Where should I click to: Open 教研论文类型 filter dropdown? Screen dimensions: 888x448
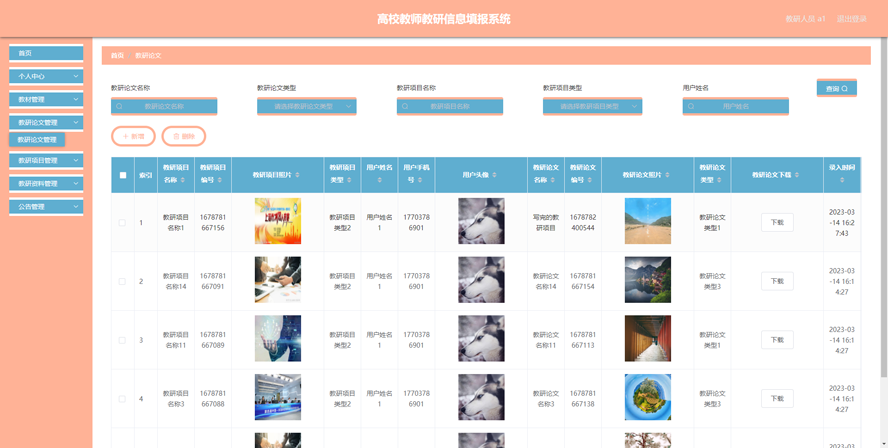pos(307,106)
